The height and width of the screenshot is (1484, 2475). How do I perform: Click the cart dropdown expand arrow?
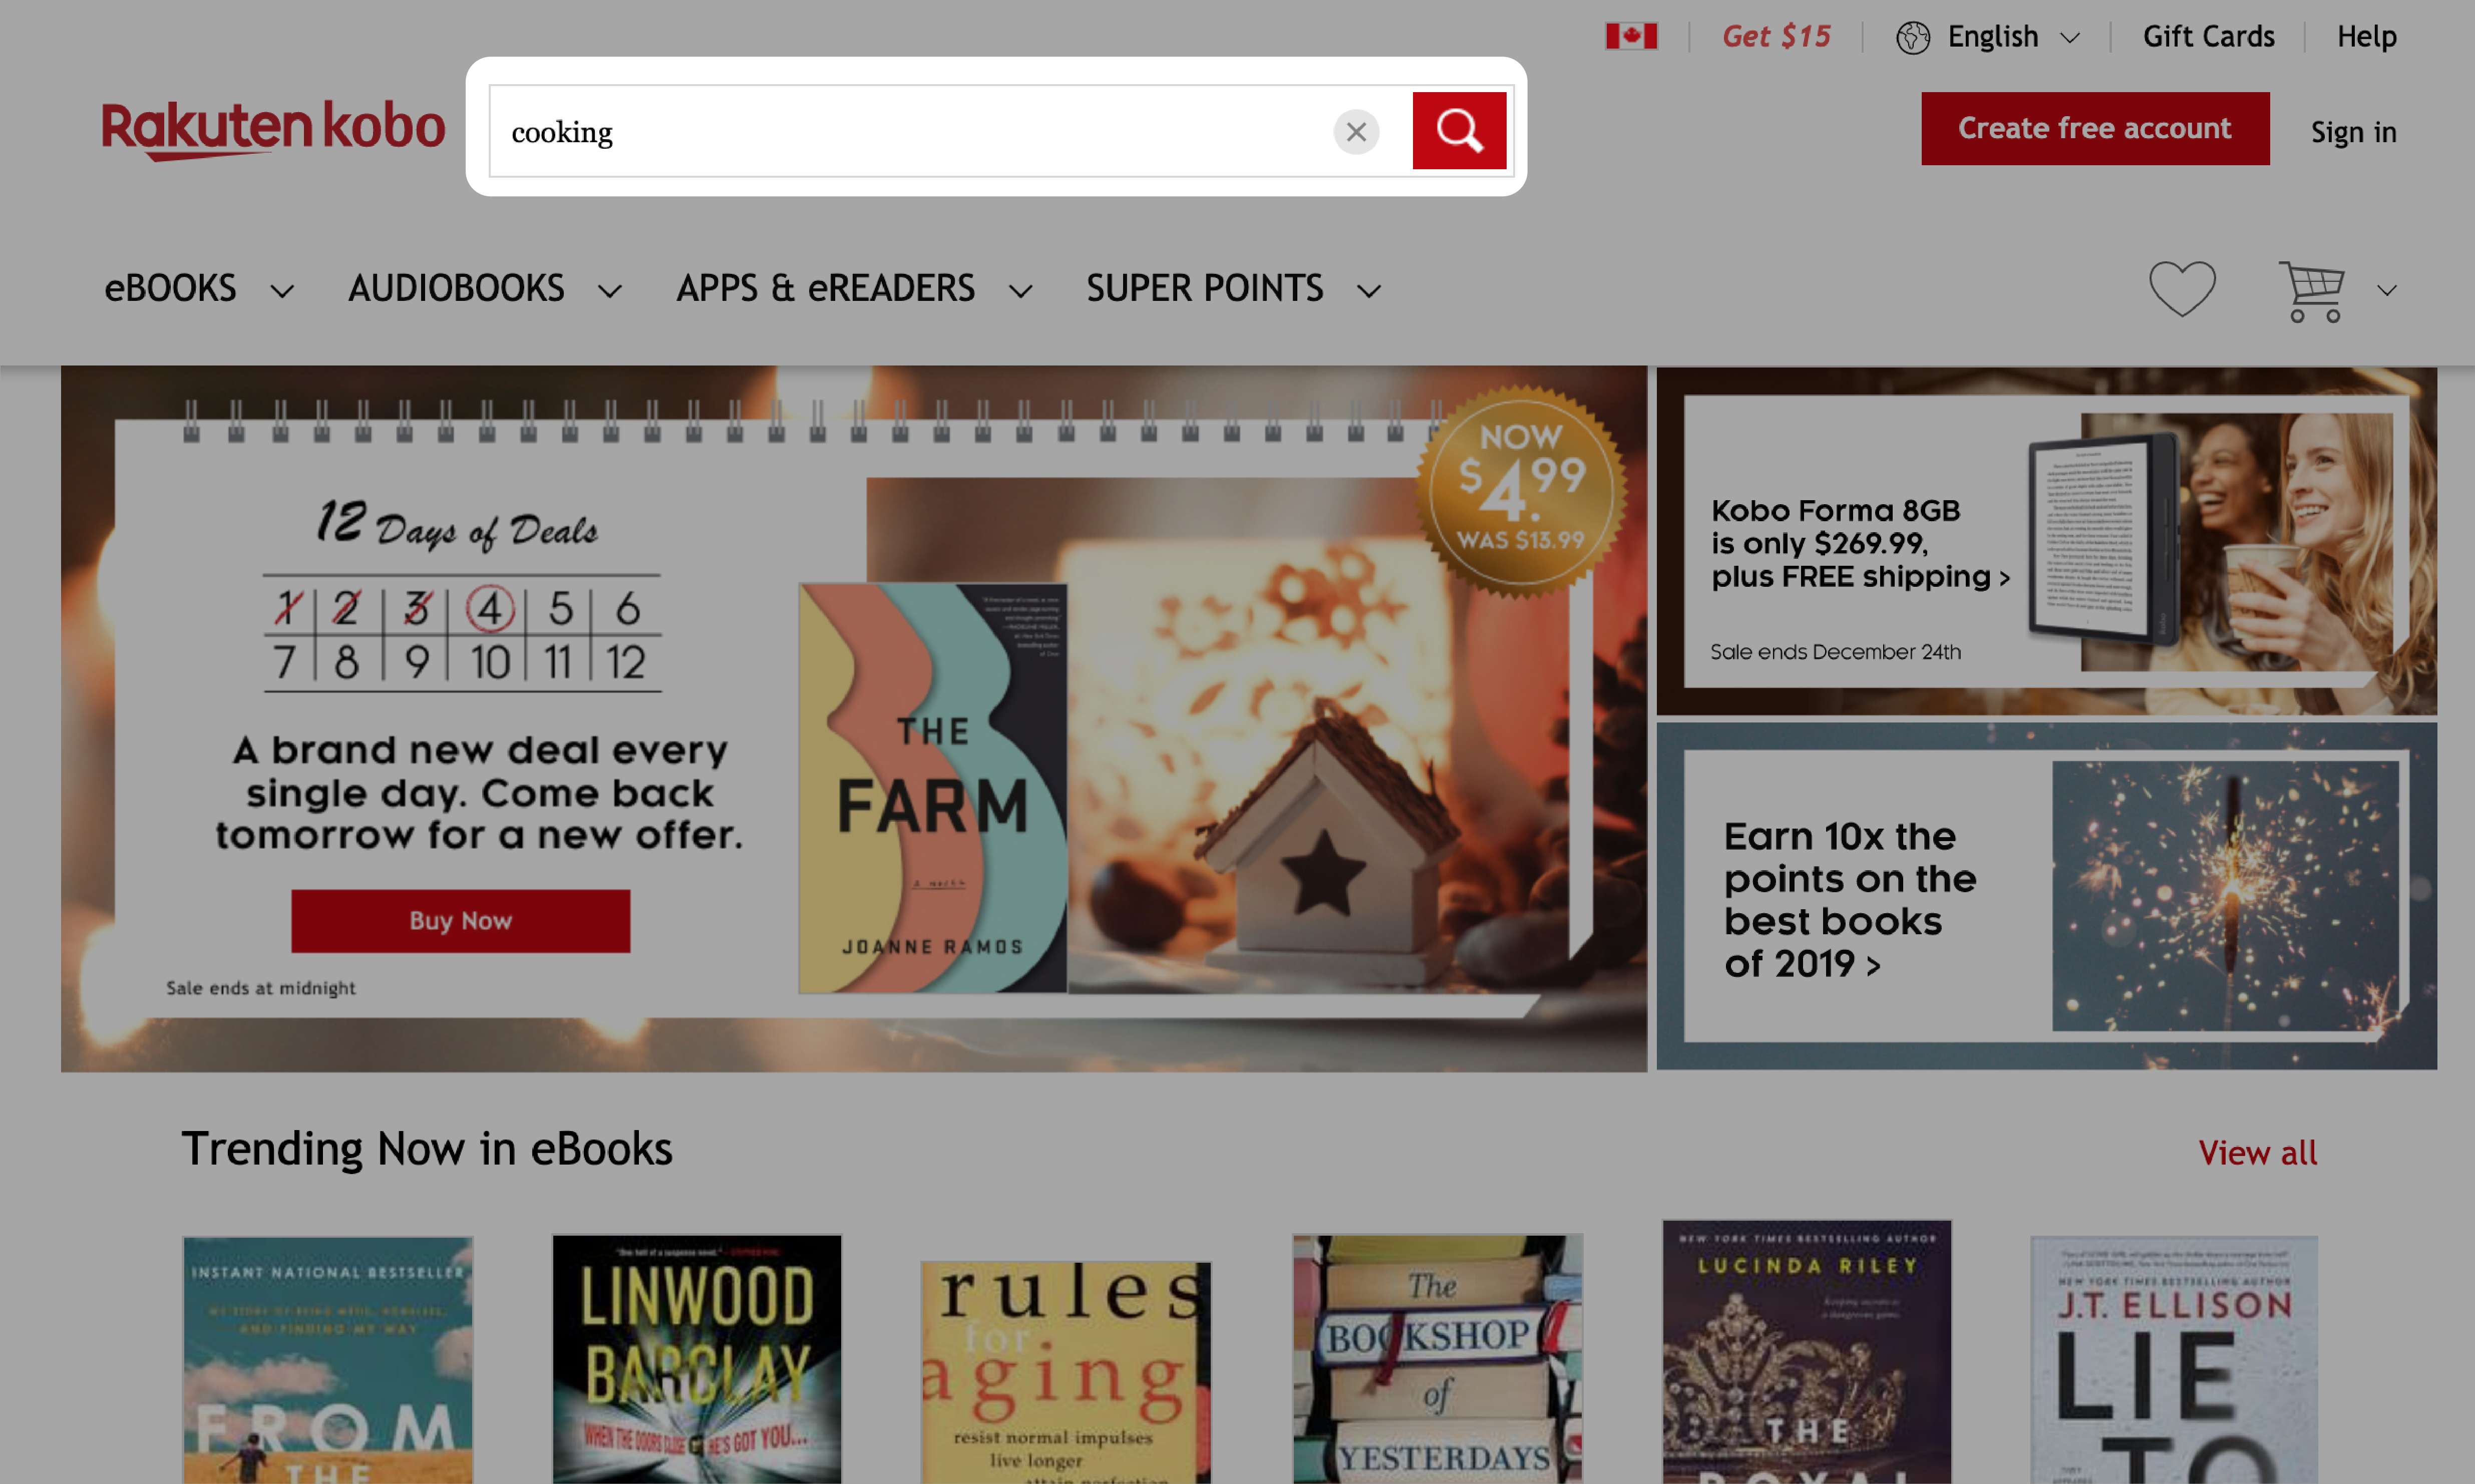tap(2383, 288)
